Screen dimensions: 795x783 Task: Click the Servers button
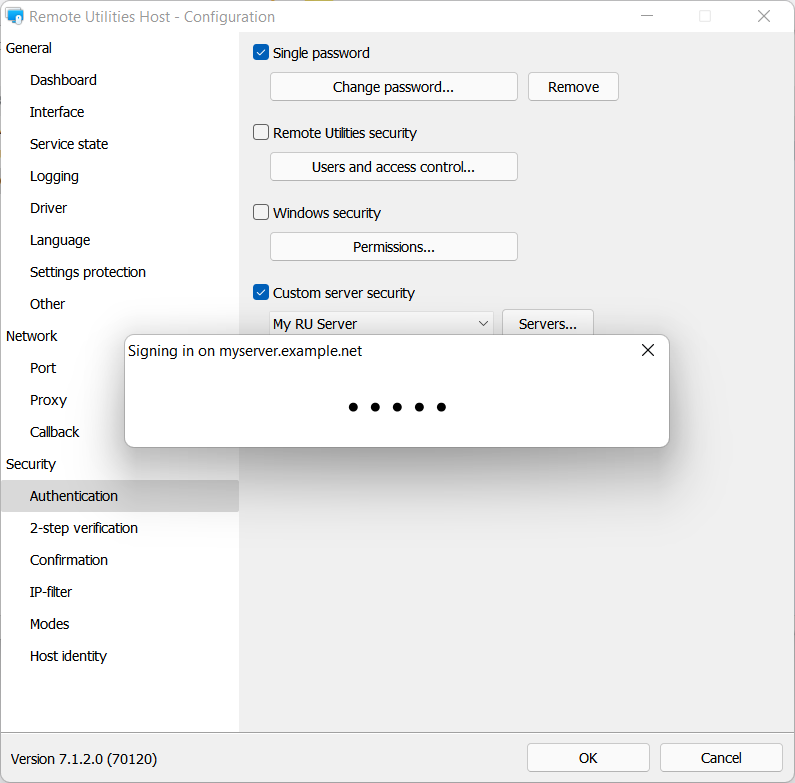tap(547, 324)
